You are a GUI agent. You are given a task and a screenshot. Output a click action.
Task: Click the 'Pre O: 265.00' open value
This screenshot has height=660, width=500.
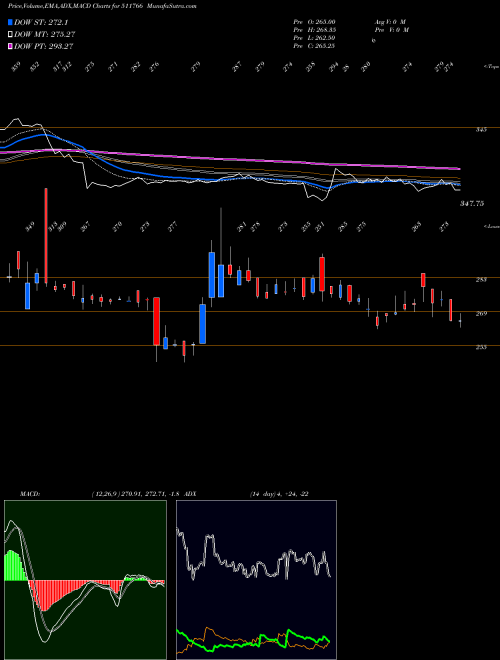(314, 22)
